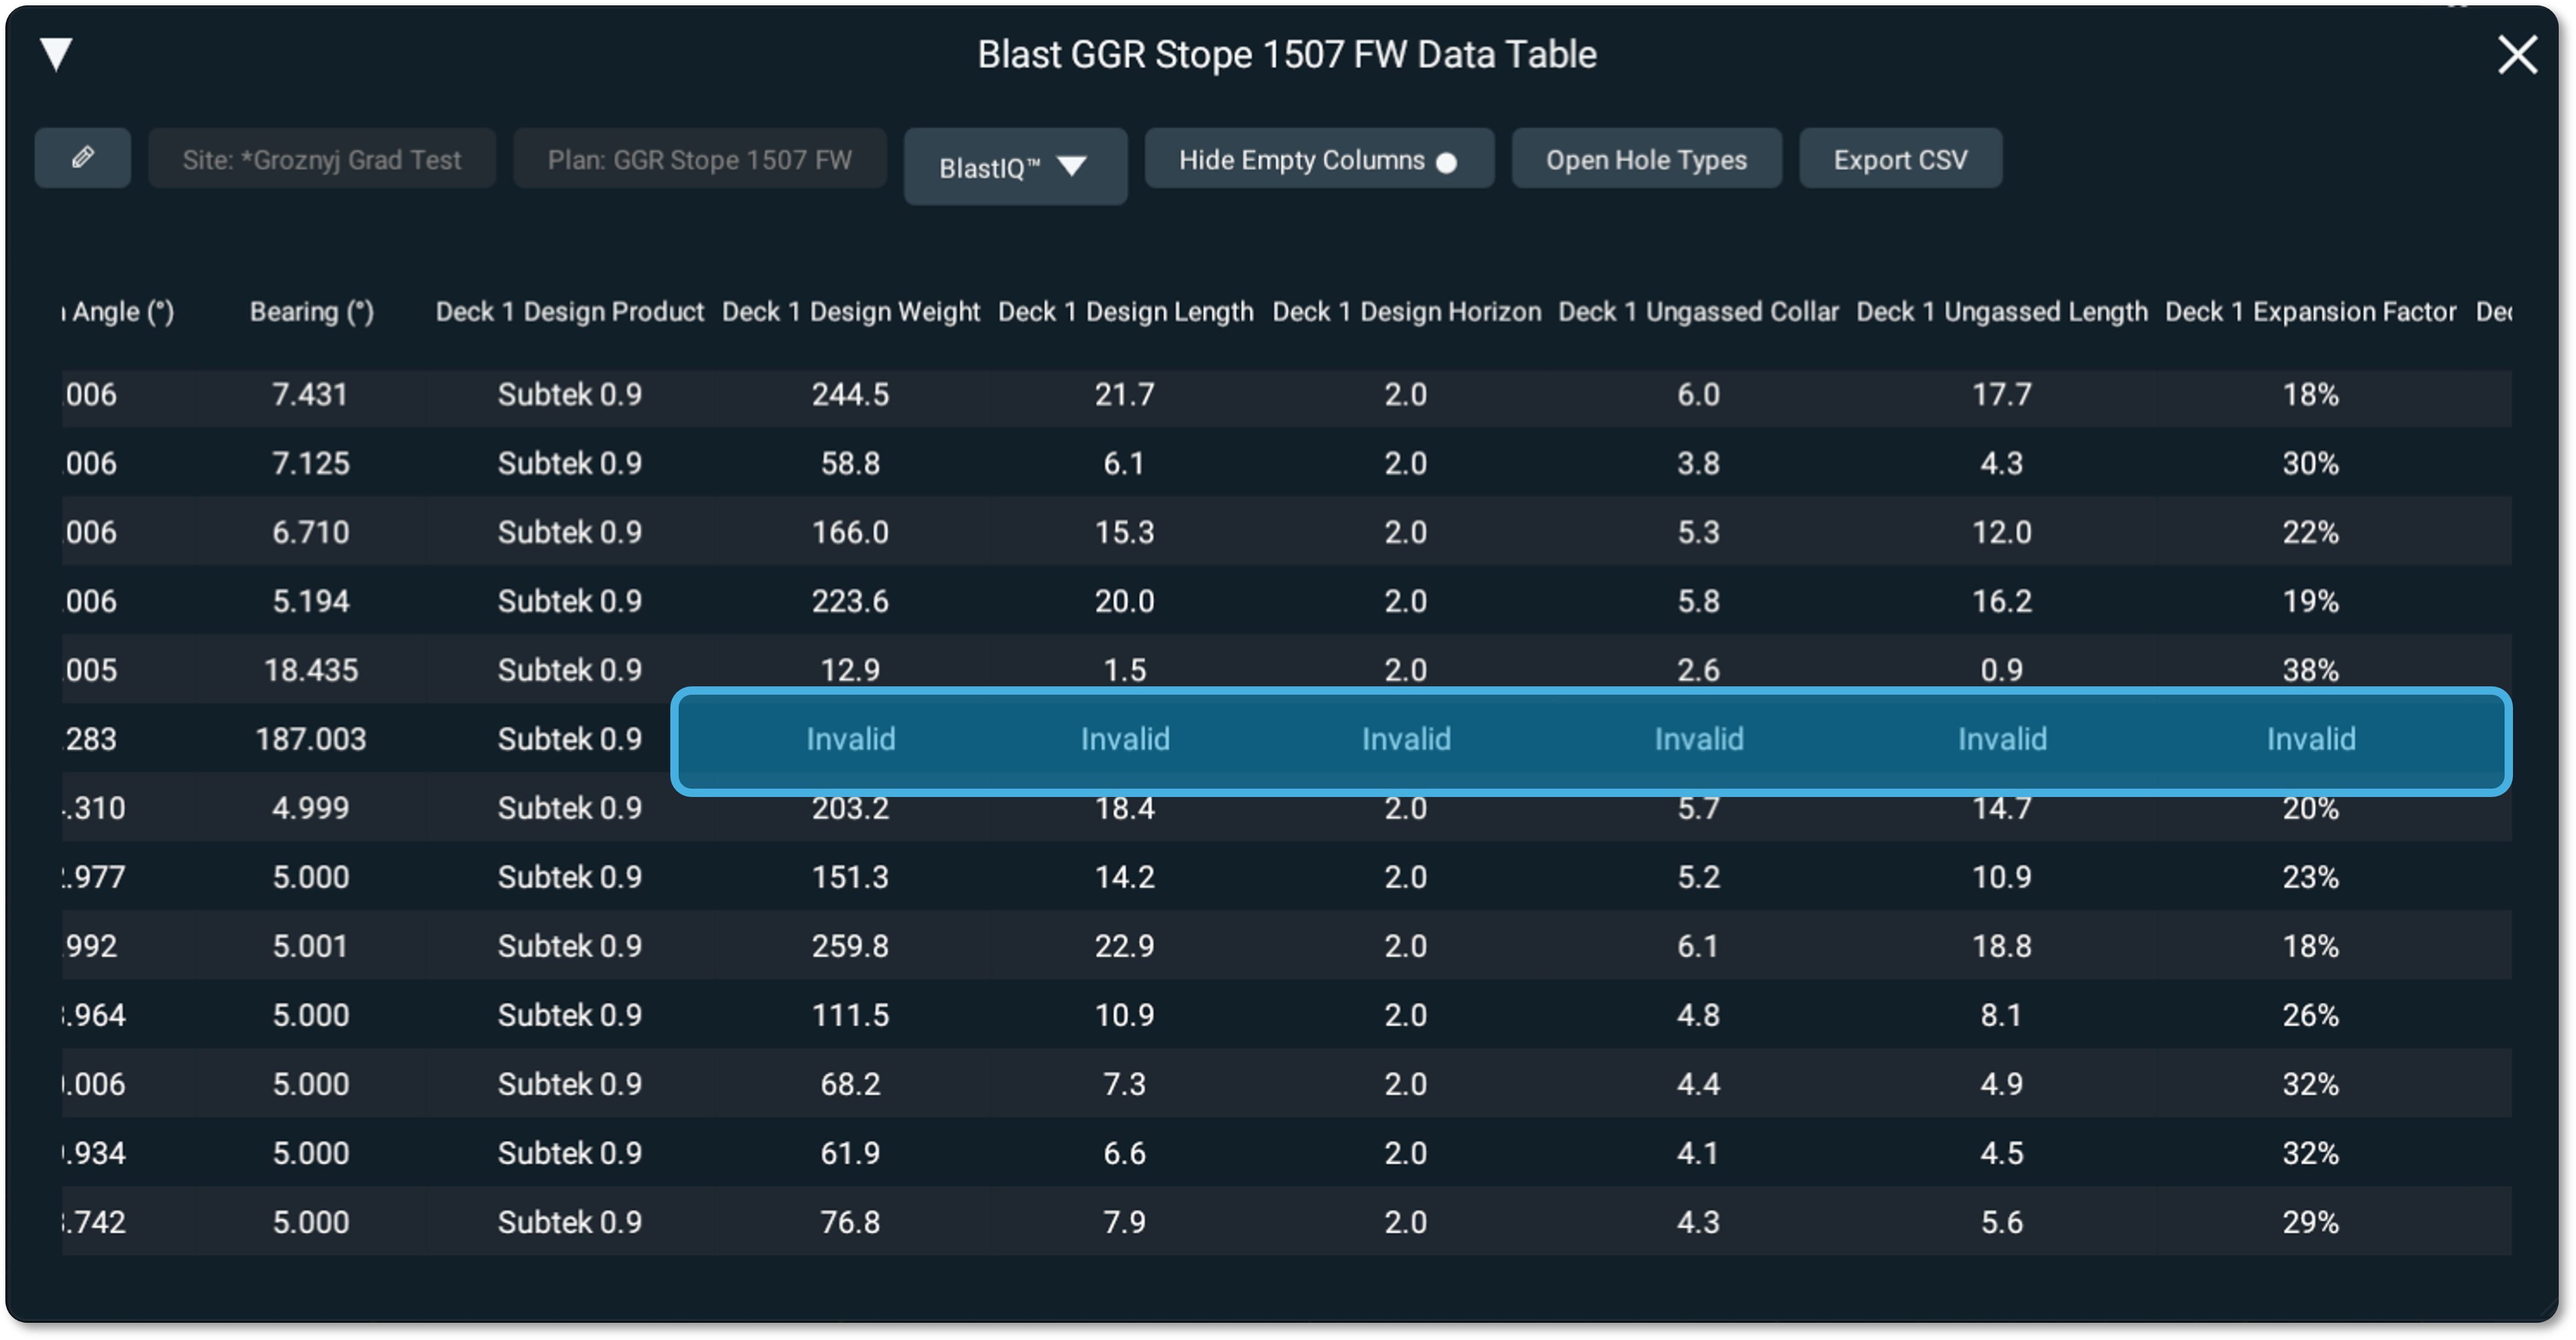This screenshot has width=2576, height=1340.
Task: Select the bearing cell 7.431
Action: pyautogui.click(x=311, y=394)
